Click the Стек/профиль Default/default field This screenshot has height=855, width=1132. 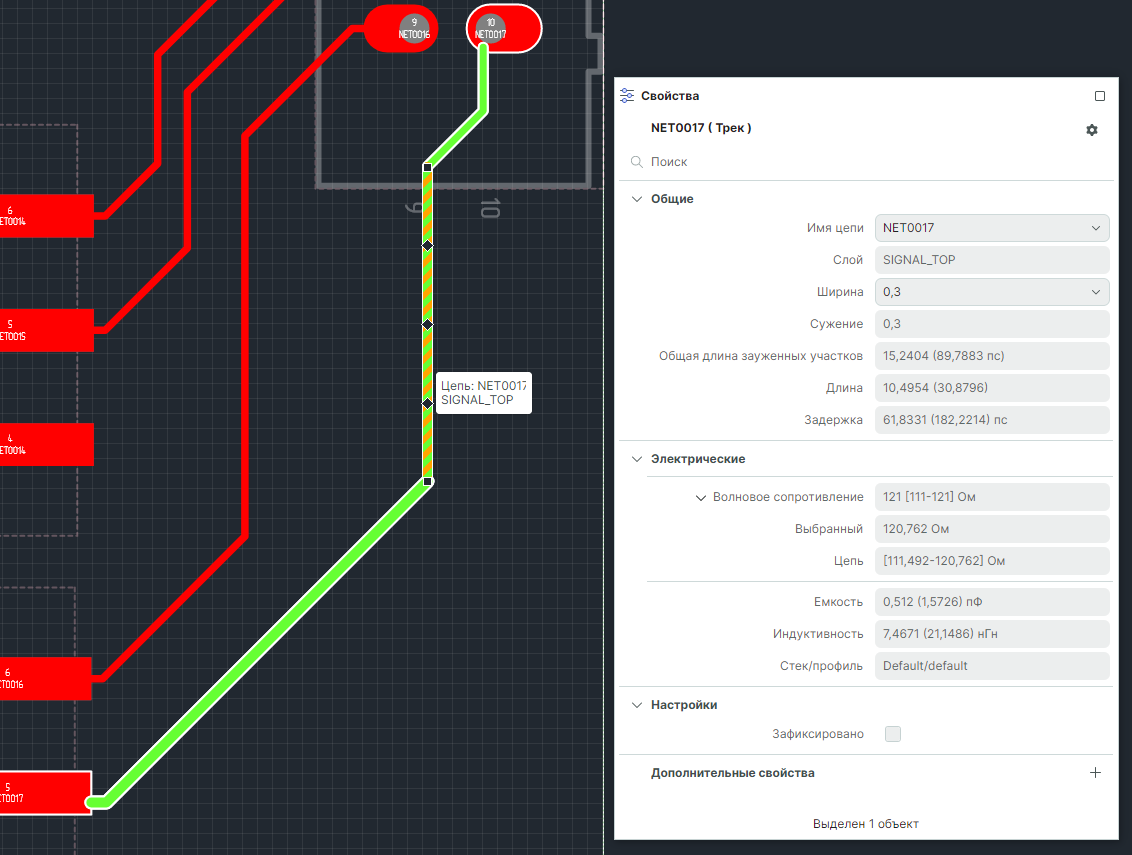(x=991, y=666)
